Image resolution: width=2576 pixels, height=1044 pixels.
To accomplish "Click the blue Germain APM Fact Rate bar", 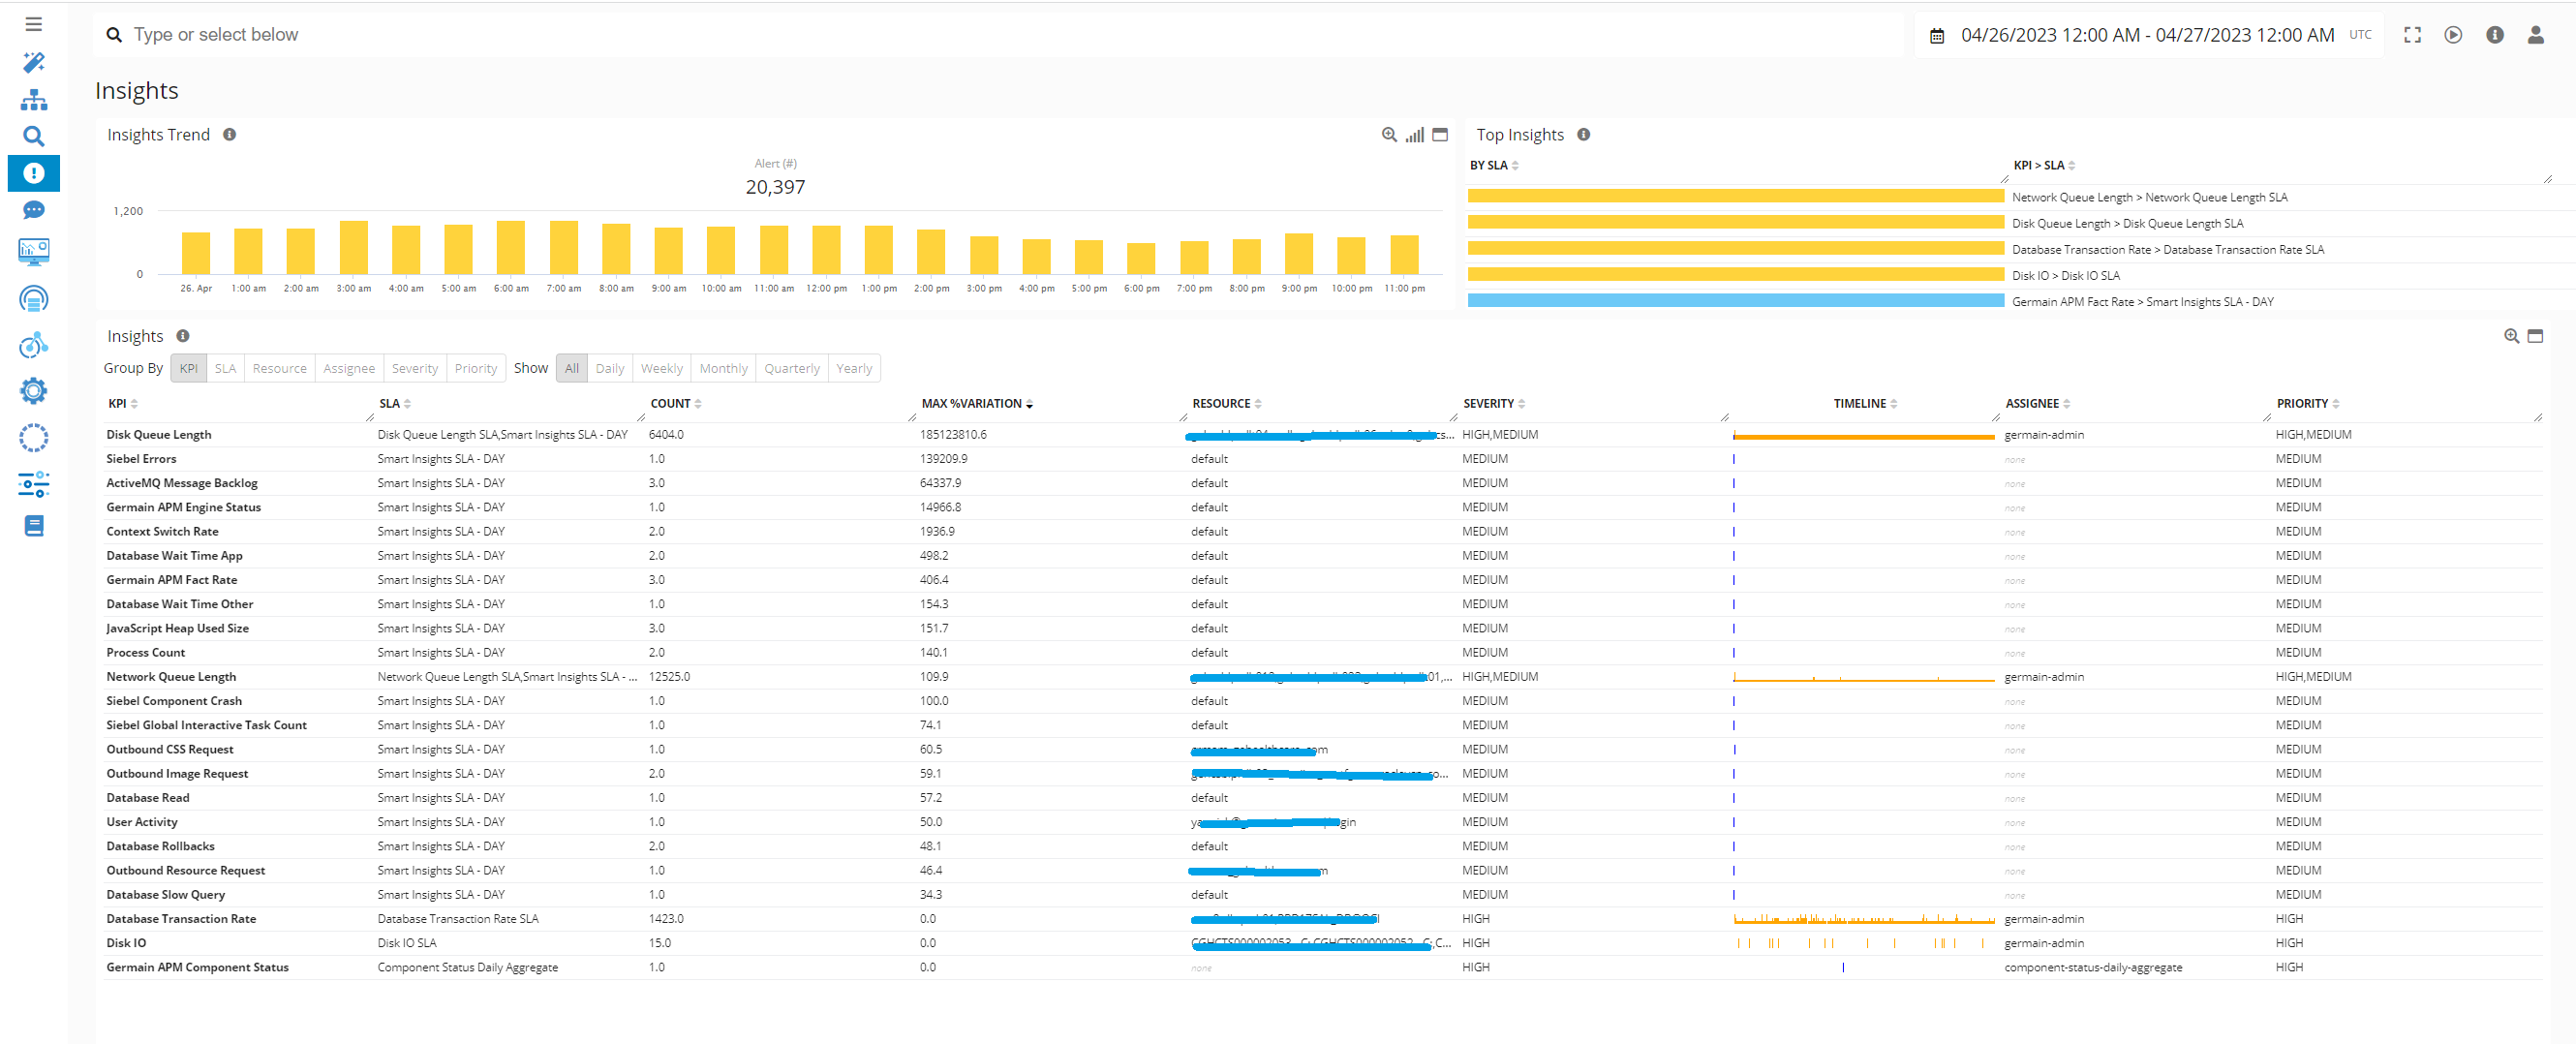I will pos(1735,301).
